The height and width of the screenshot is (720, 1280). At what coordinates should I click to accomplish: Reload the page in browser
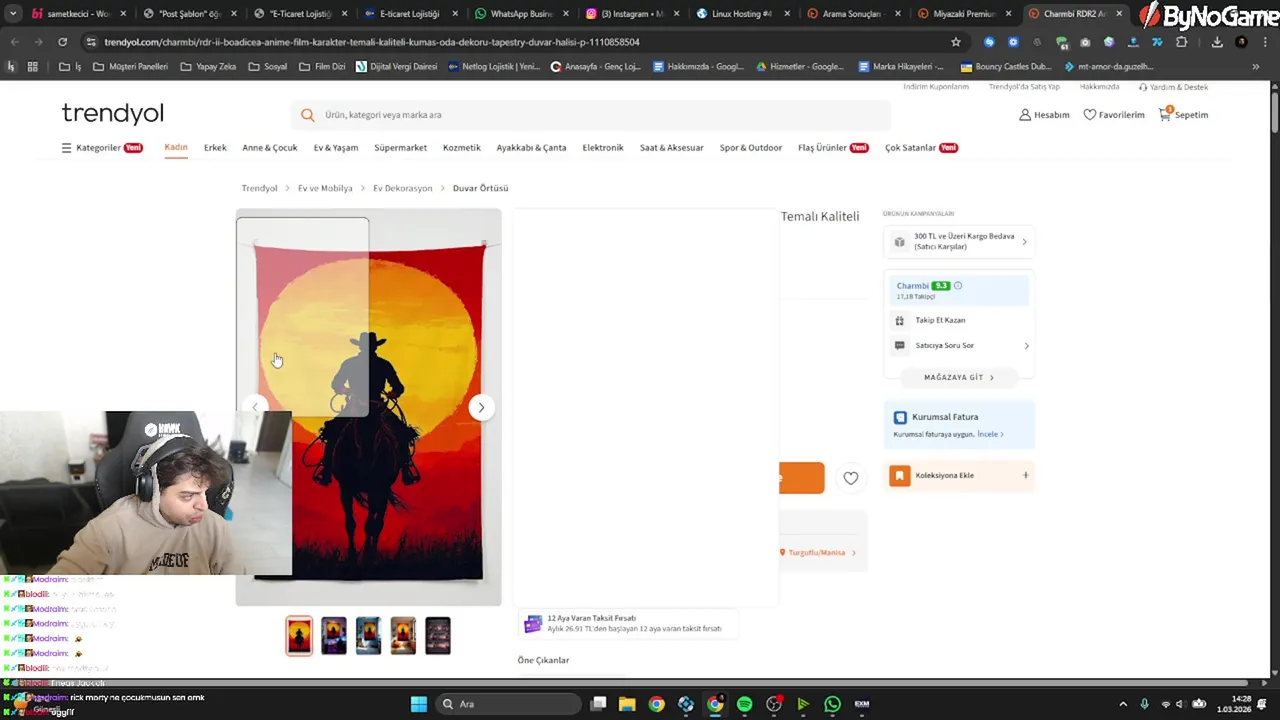click(62, 42)
